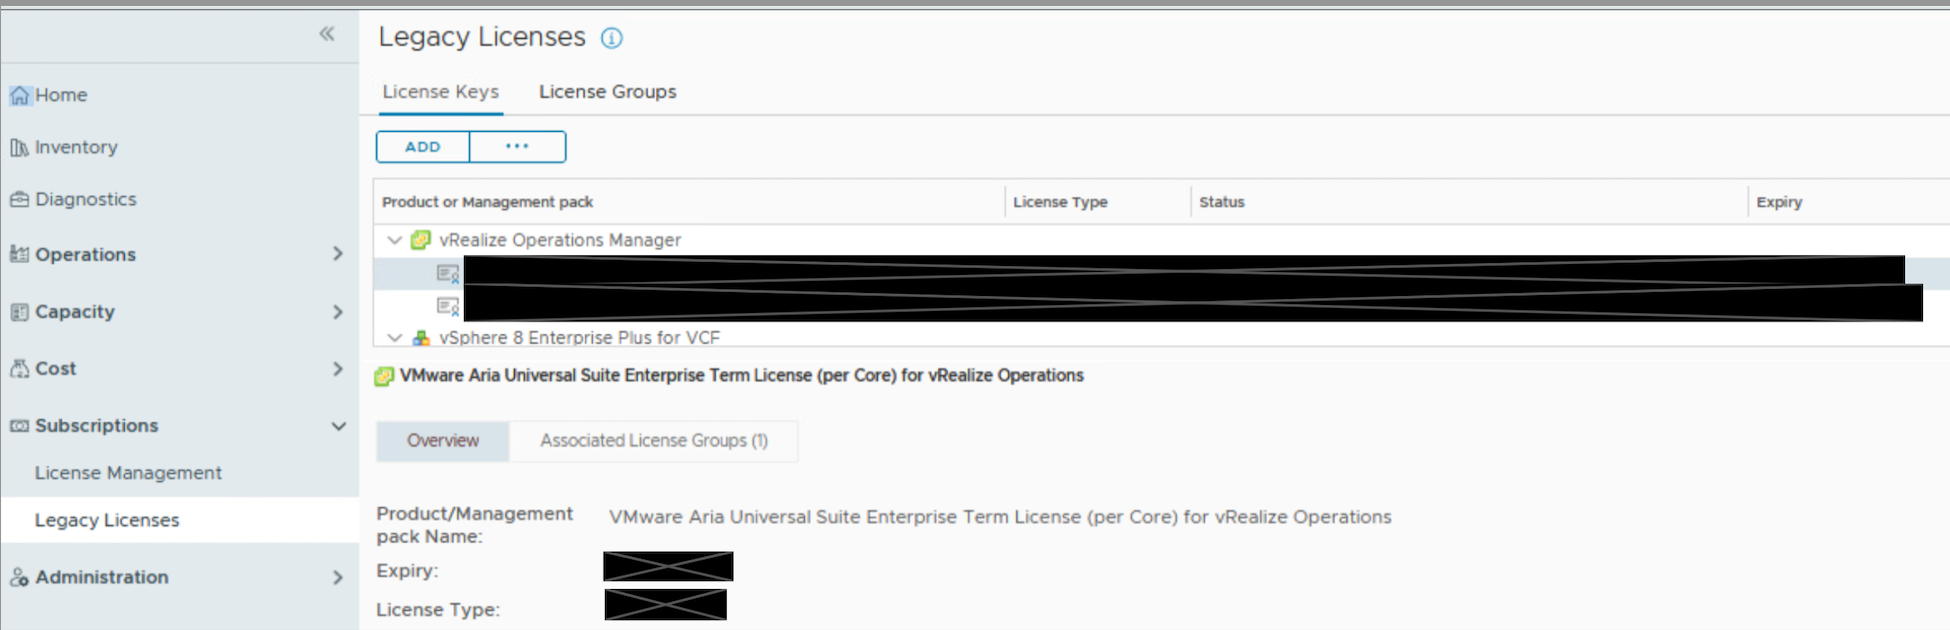Open License Management in the sidebar
The height and width of the screenshot is (630, 1950).
128,473
